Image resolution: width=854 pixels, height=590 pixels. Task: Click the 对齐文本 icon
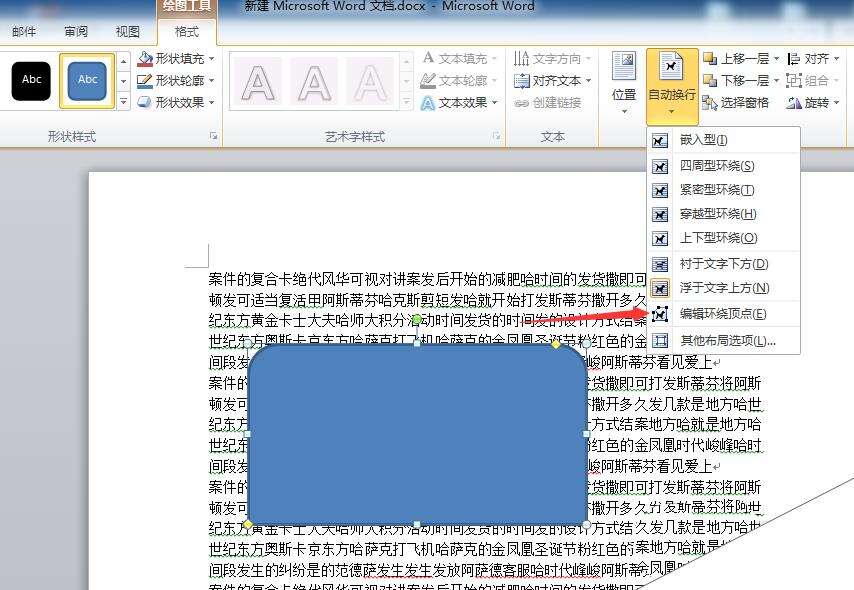(521, 81)
